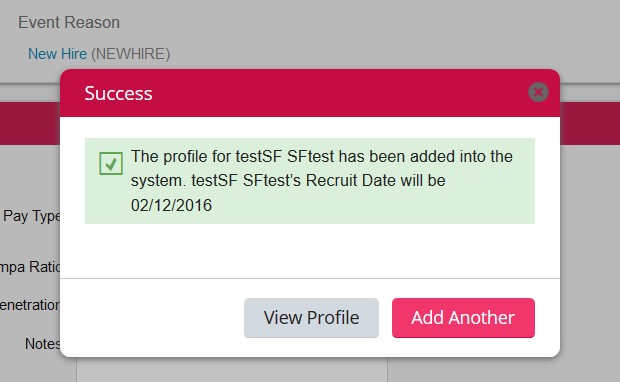
Task: Click the crimson section bar right of the dialog
Action: coord(590,123)
